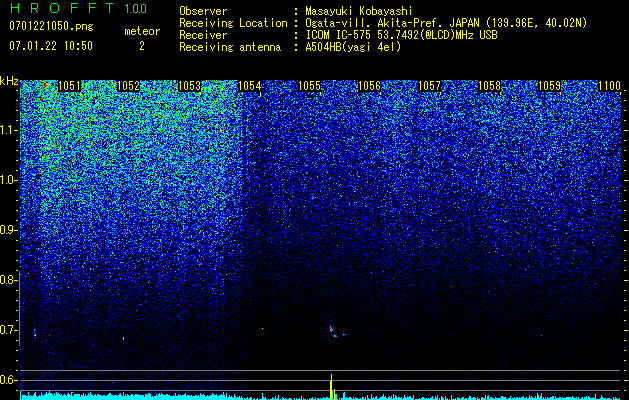
Task: Click the timestamp 07.01.22 10:50
Action: click(51, 46)
